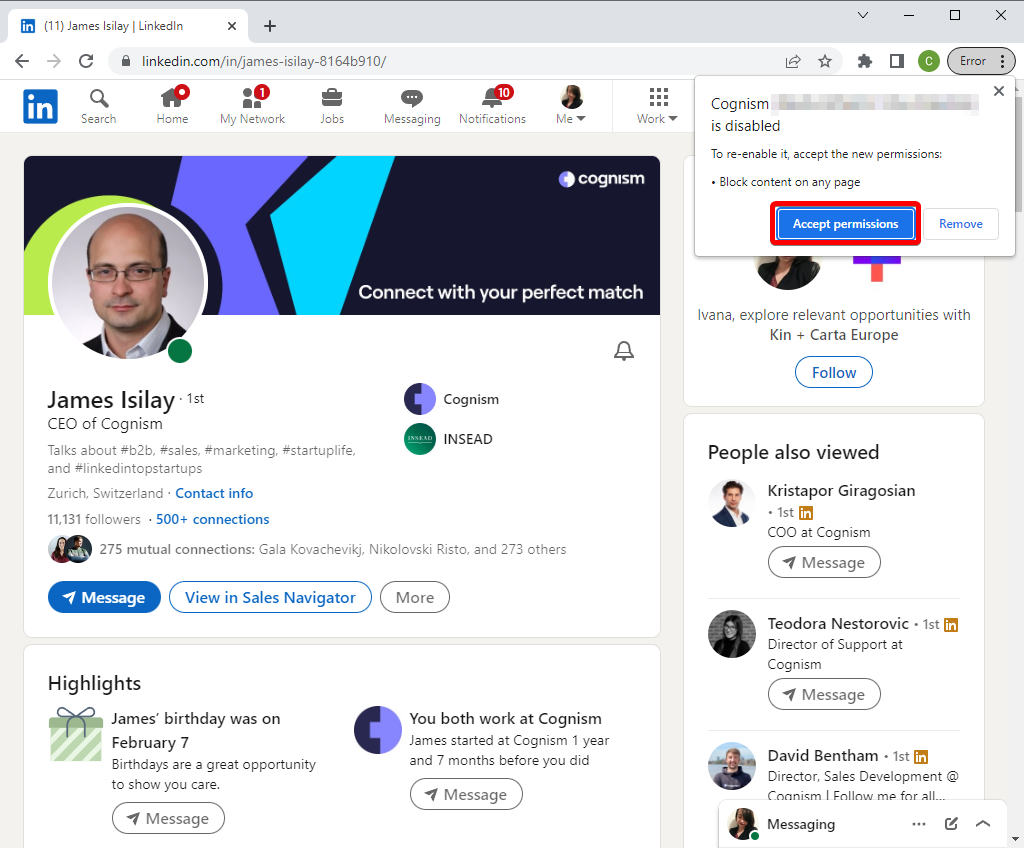This screenshot has height=848, width=1024.
Task: Open 500+ connections link
Action: tap(212, 519)
